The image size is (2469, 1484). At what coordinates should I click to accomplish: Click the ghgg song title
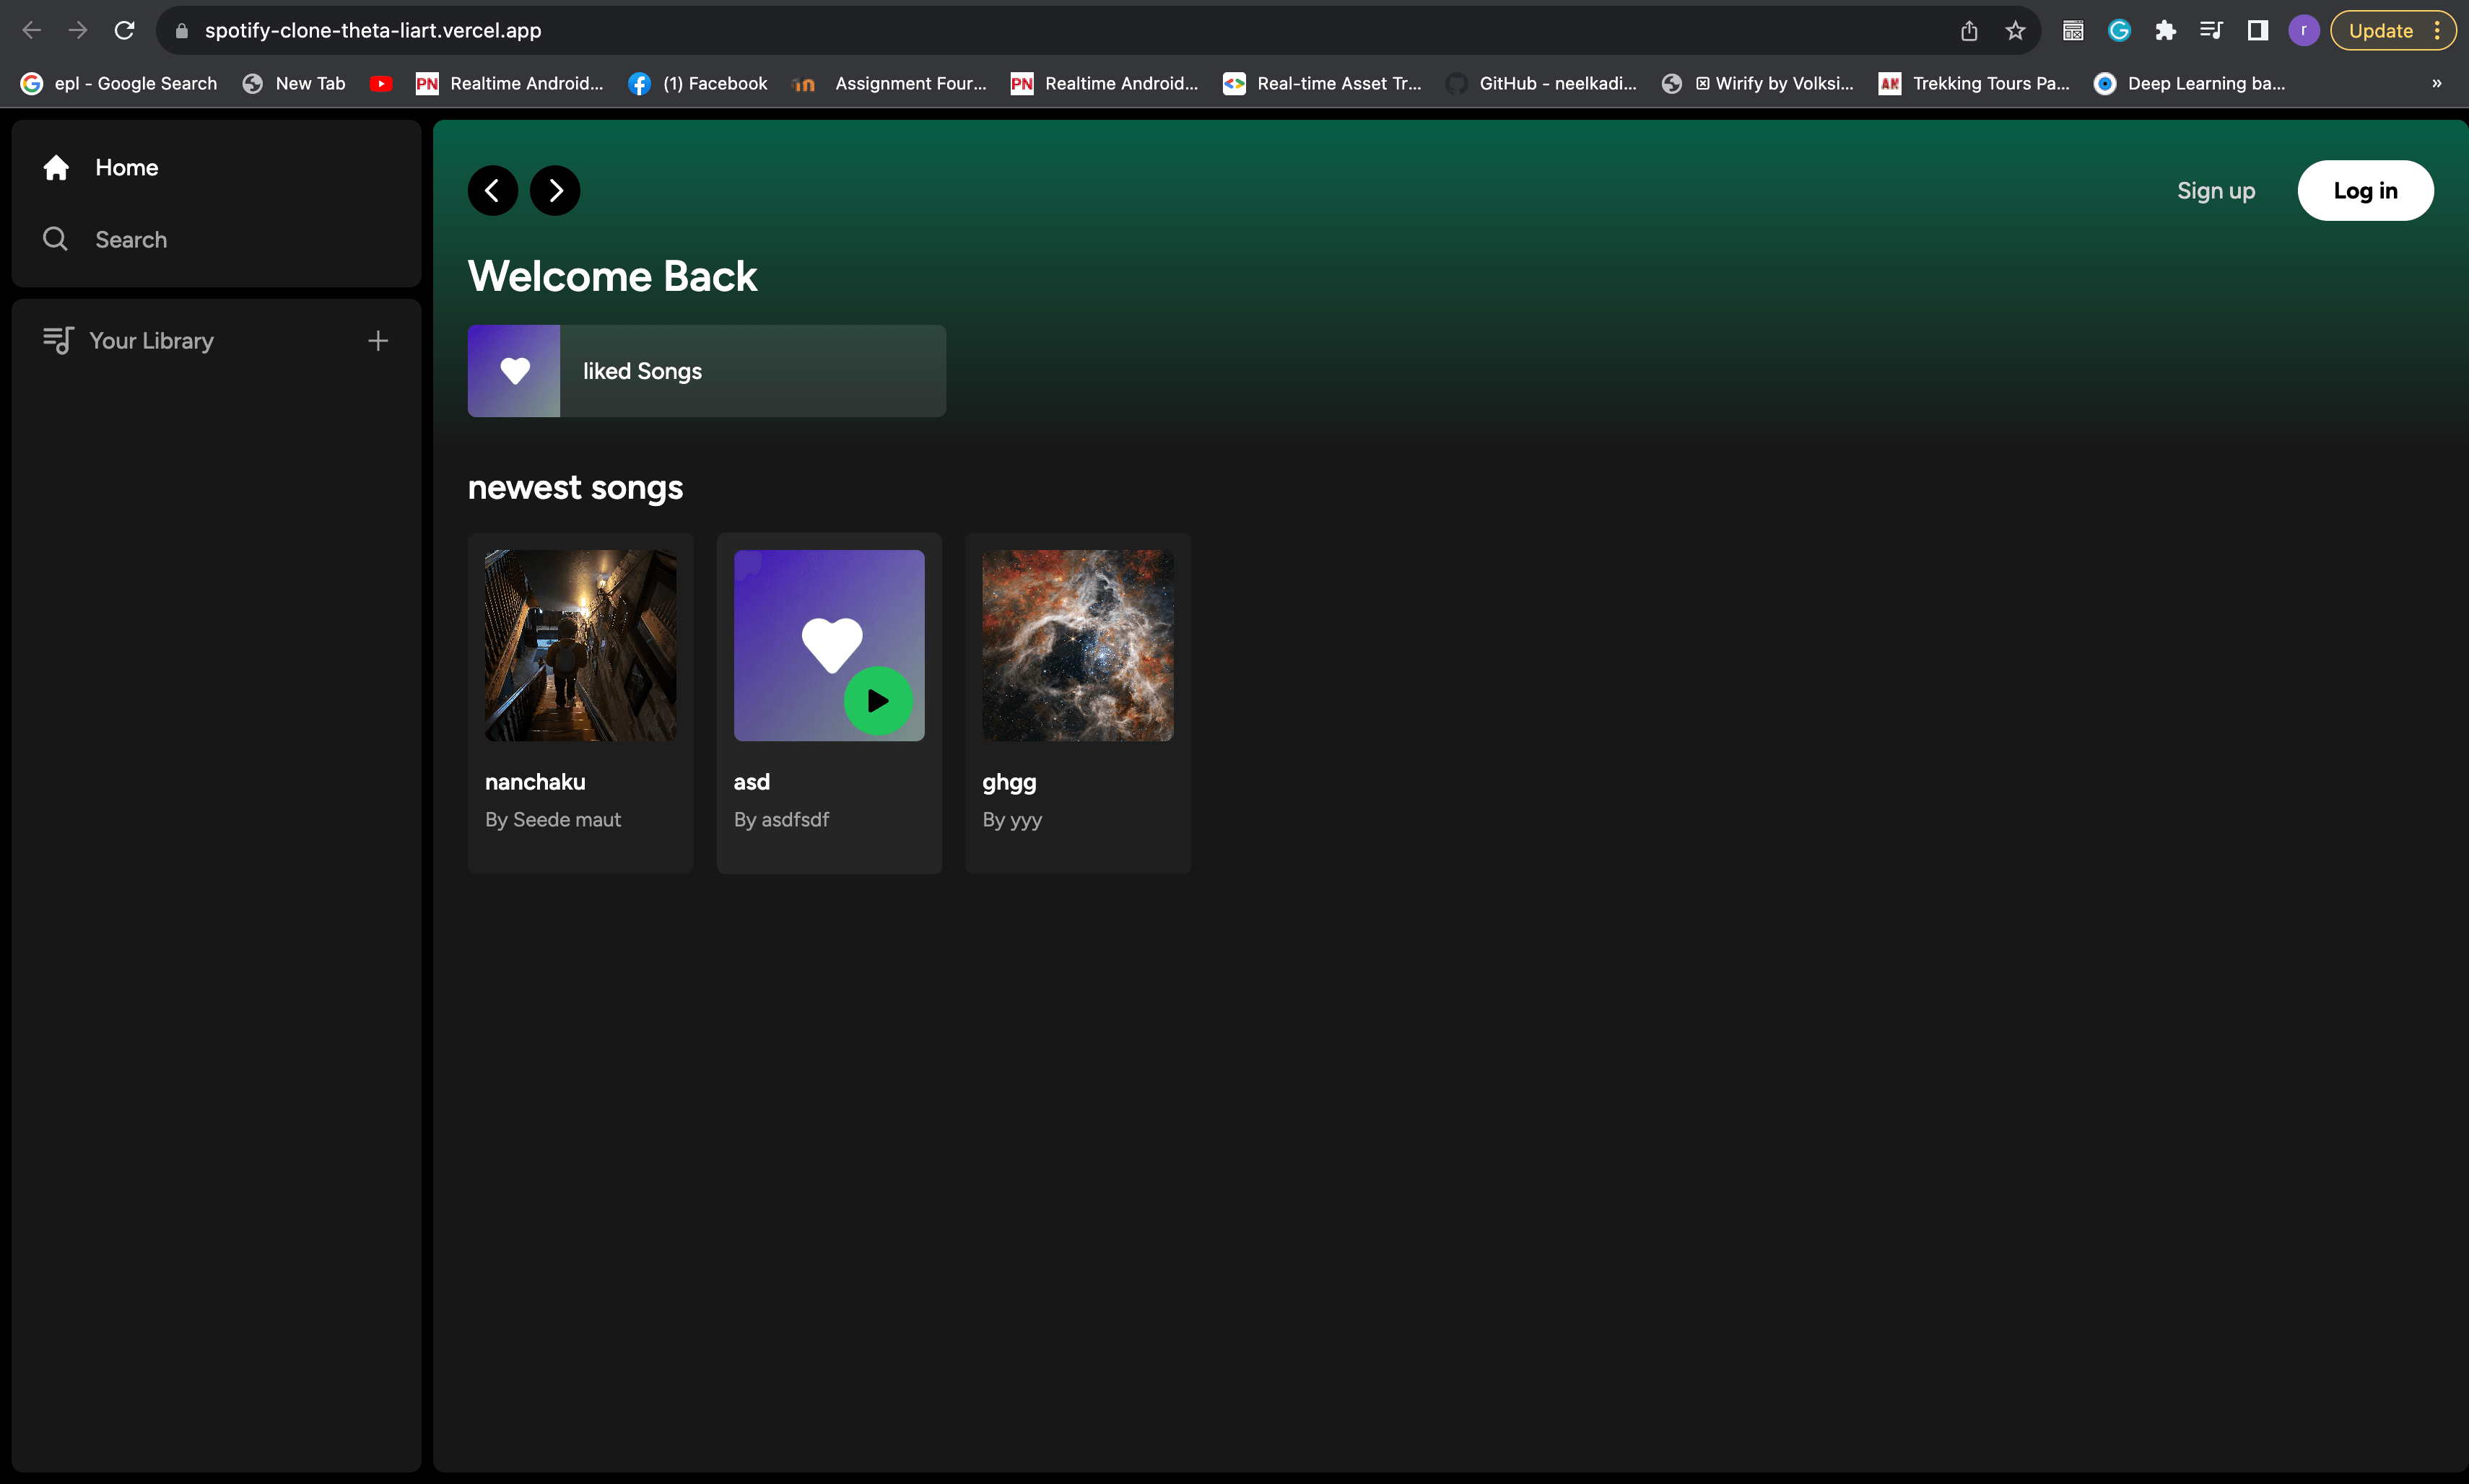coord(1009,783)
